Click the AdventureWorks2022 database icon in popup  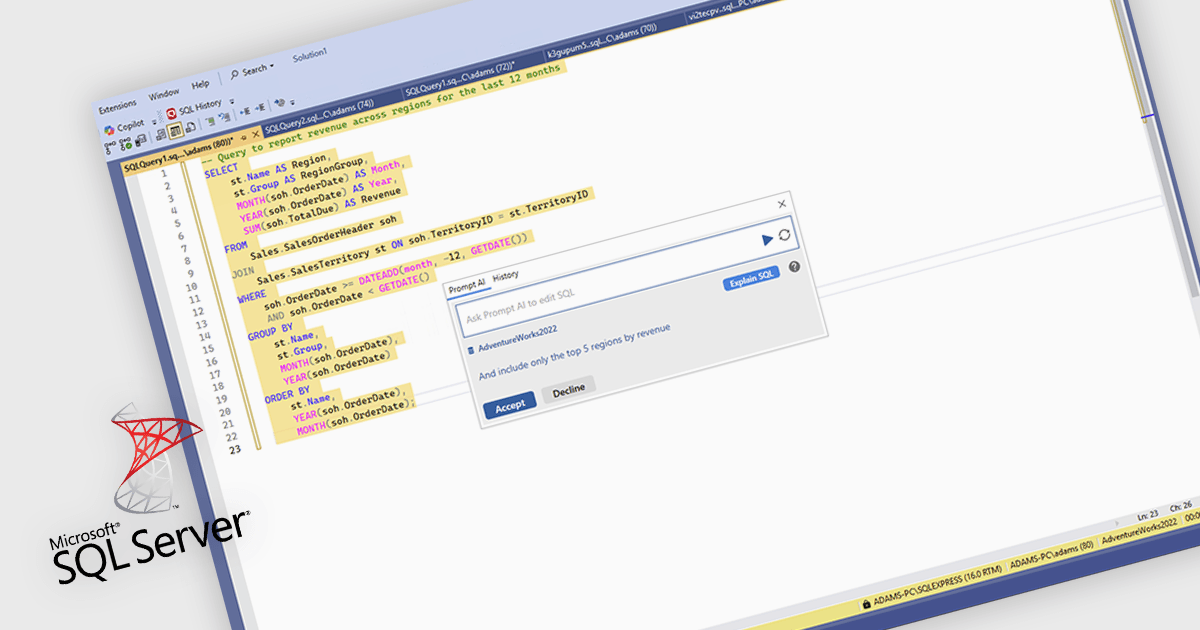click(470, 350)
